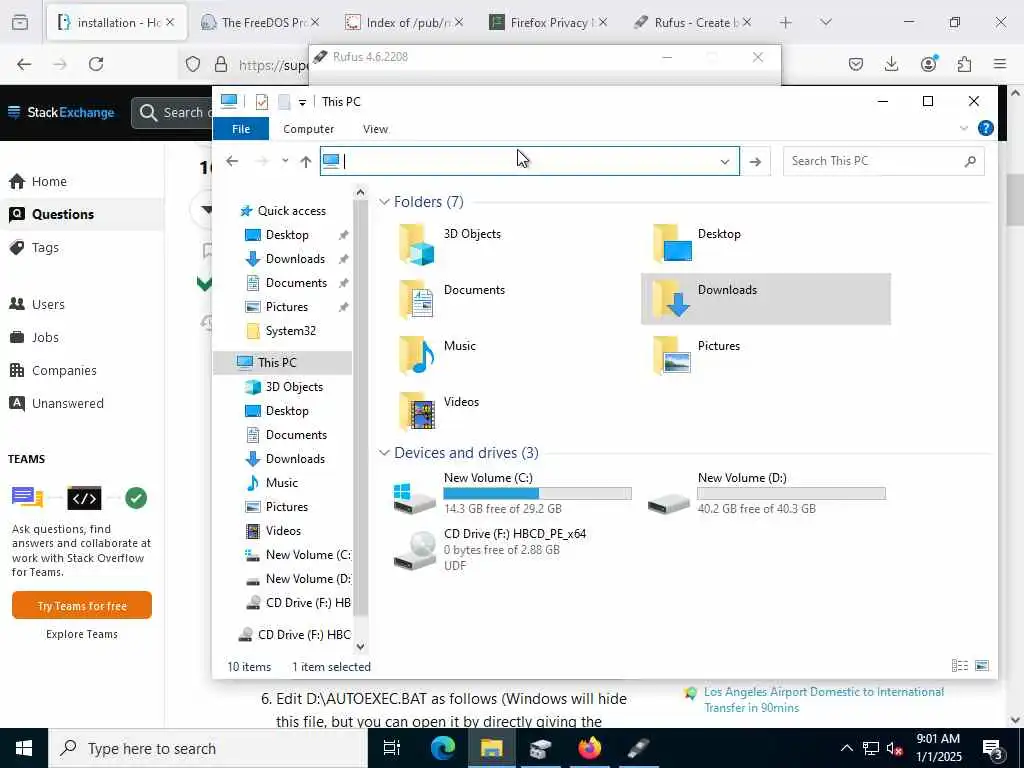Open the Recent locations dropdown arrow

285,161
